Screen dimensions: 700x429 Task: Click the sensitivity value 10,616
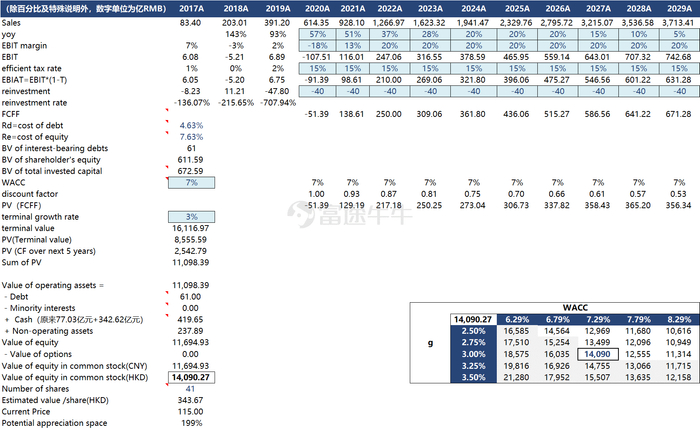679,331
